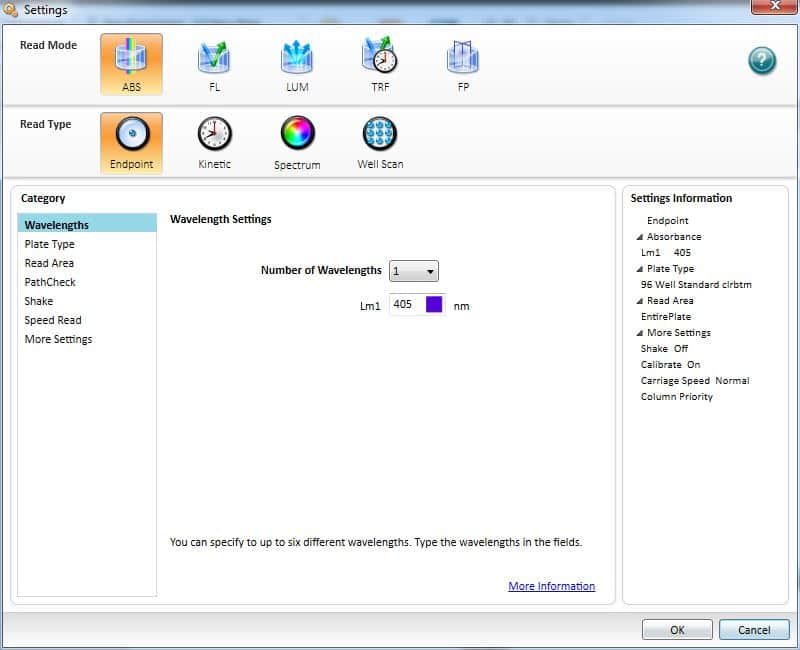Choose the Well Scan read type
Viewport: 800px width, 650px height.
tap(380, 143)
